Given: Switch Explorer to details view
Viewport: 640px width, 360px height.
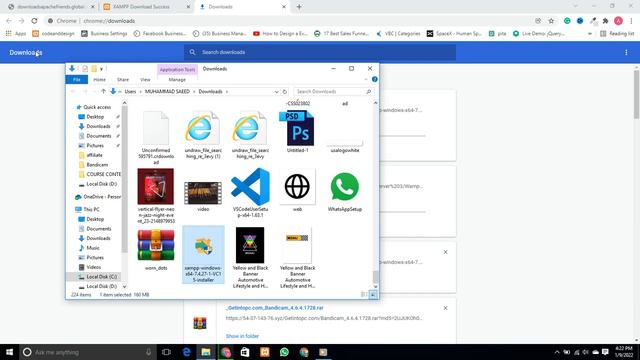Looking at the screenshot, I should (x=364, y=294).
